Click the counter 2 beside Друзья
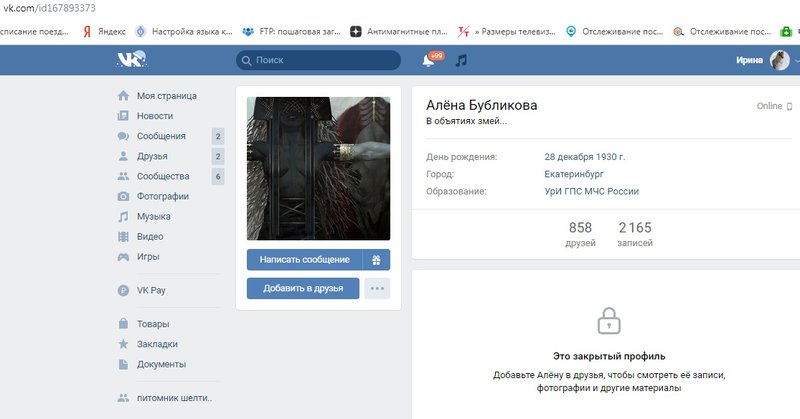The width and height of the screenshot is (800, 419). pyautogui.click(x=218, y=156)
